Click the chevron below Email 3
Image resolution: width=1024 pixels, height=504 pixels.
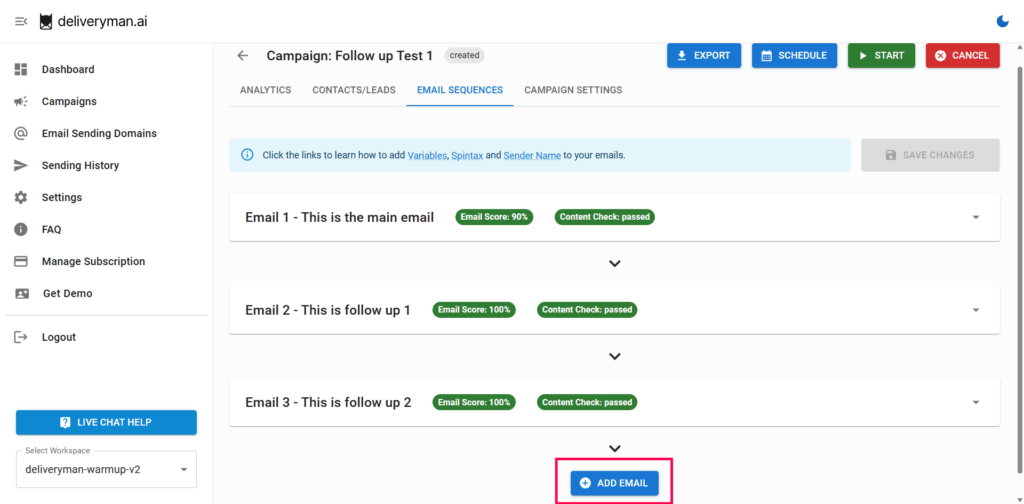tap(614, 449)
